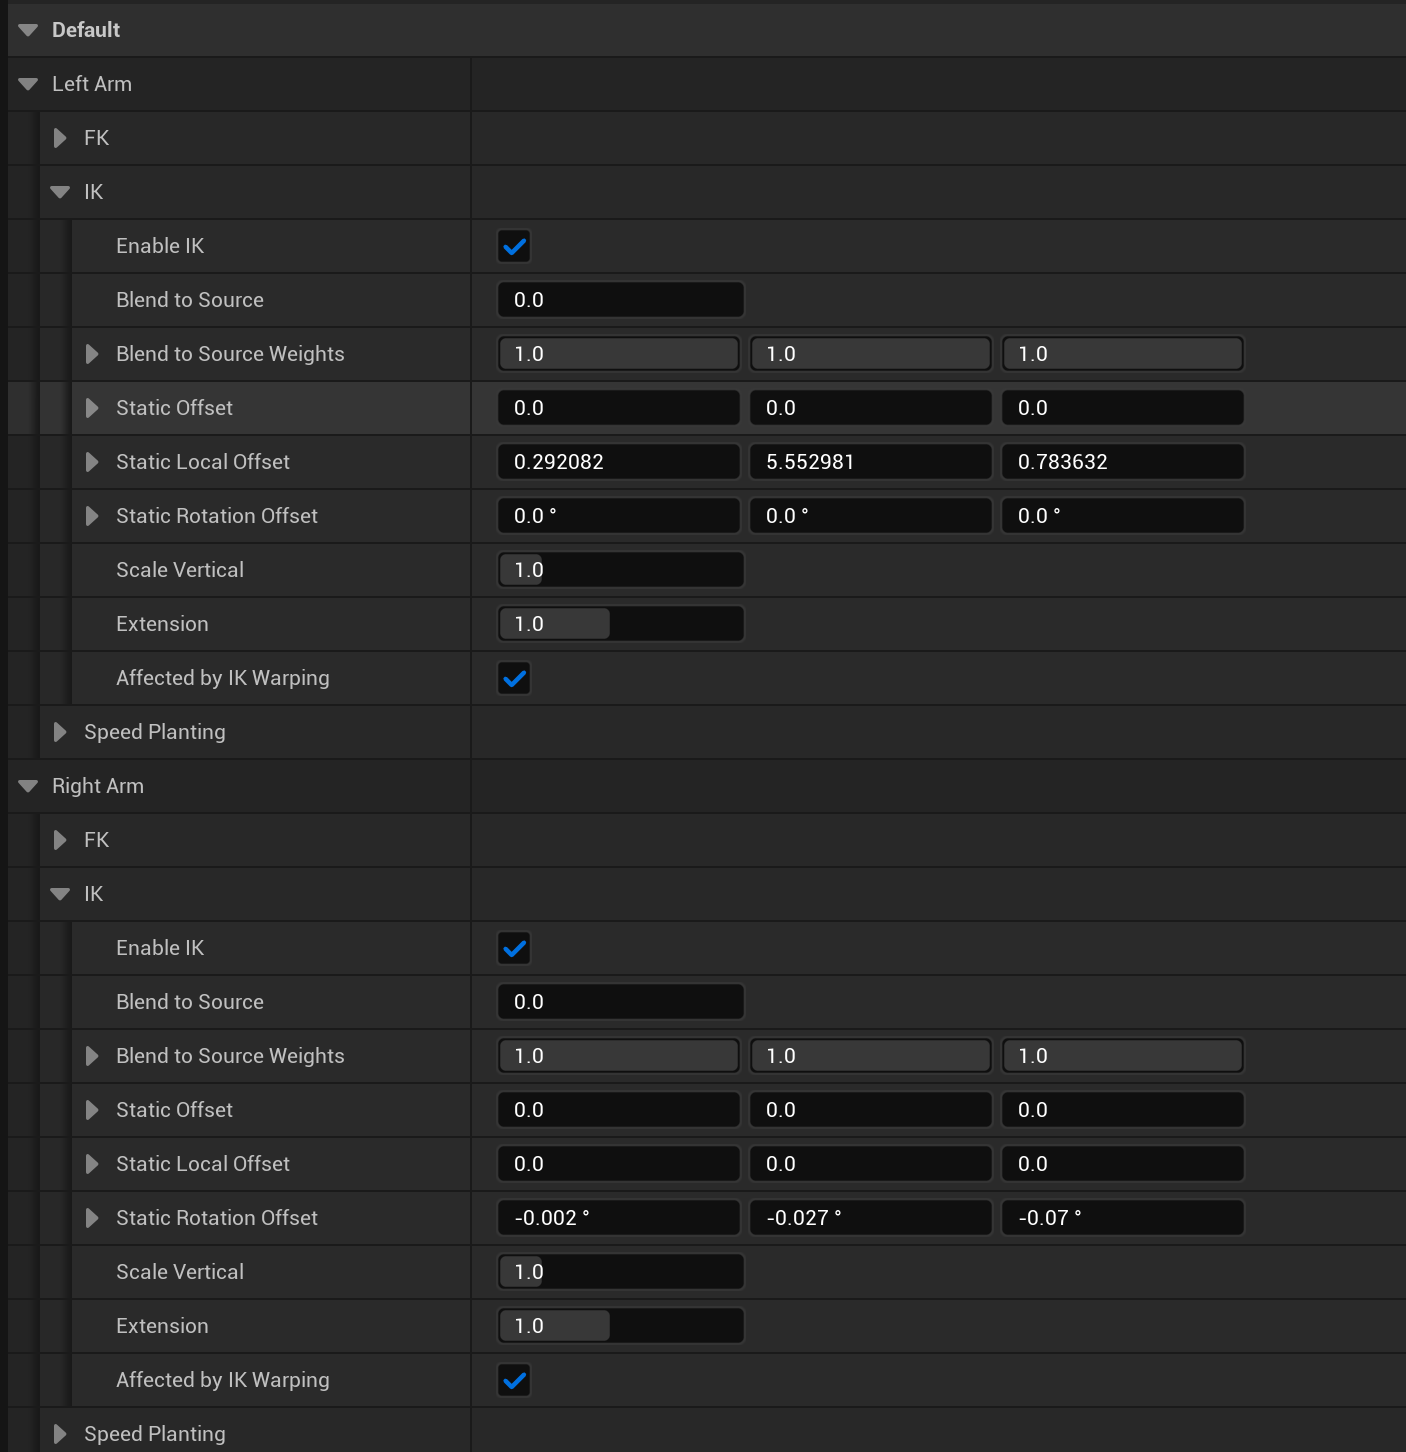Expand Right Arm Static Rotation Offset arrow
1406x1452 pixels.
tap(92, 1218)
